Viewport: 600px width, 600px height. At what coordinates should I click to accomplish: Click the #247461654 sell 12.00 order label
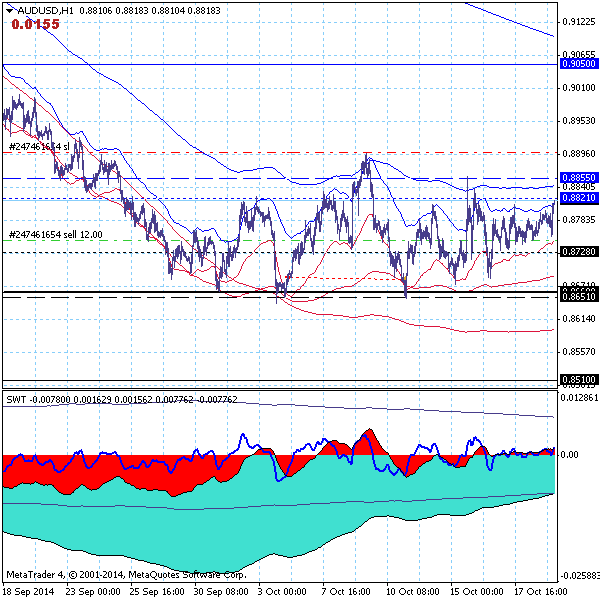(x=55, y=235)
